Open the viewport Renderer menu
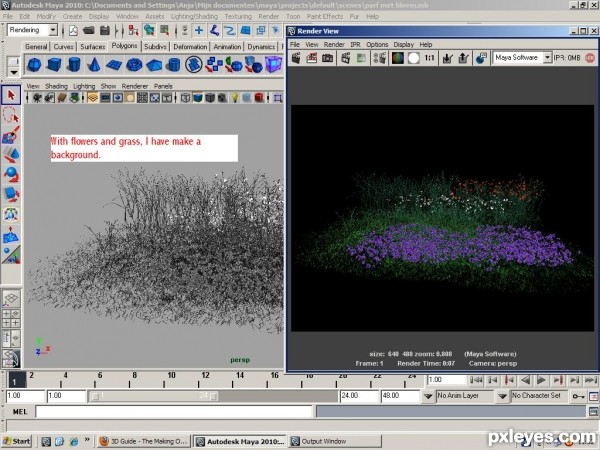The height and width of the screenshot is (450, 600). 135,86
